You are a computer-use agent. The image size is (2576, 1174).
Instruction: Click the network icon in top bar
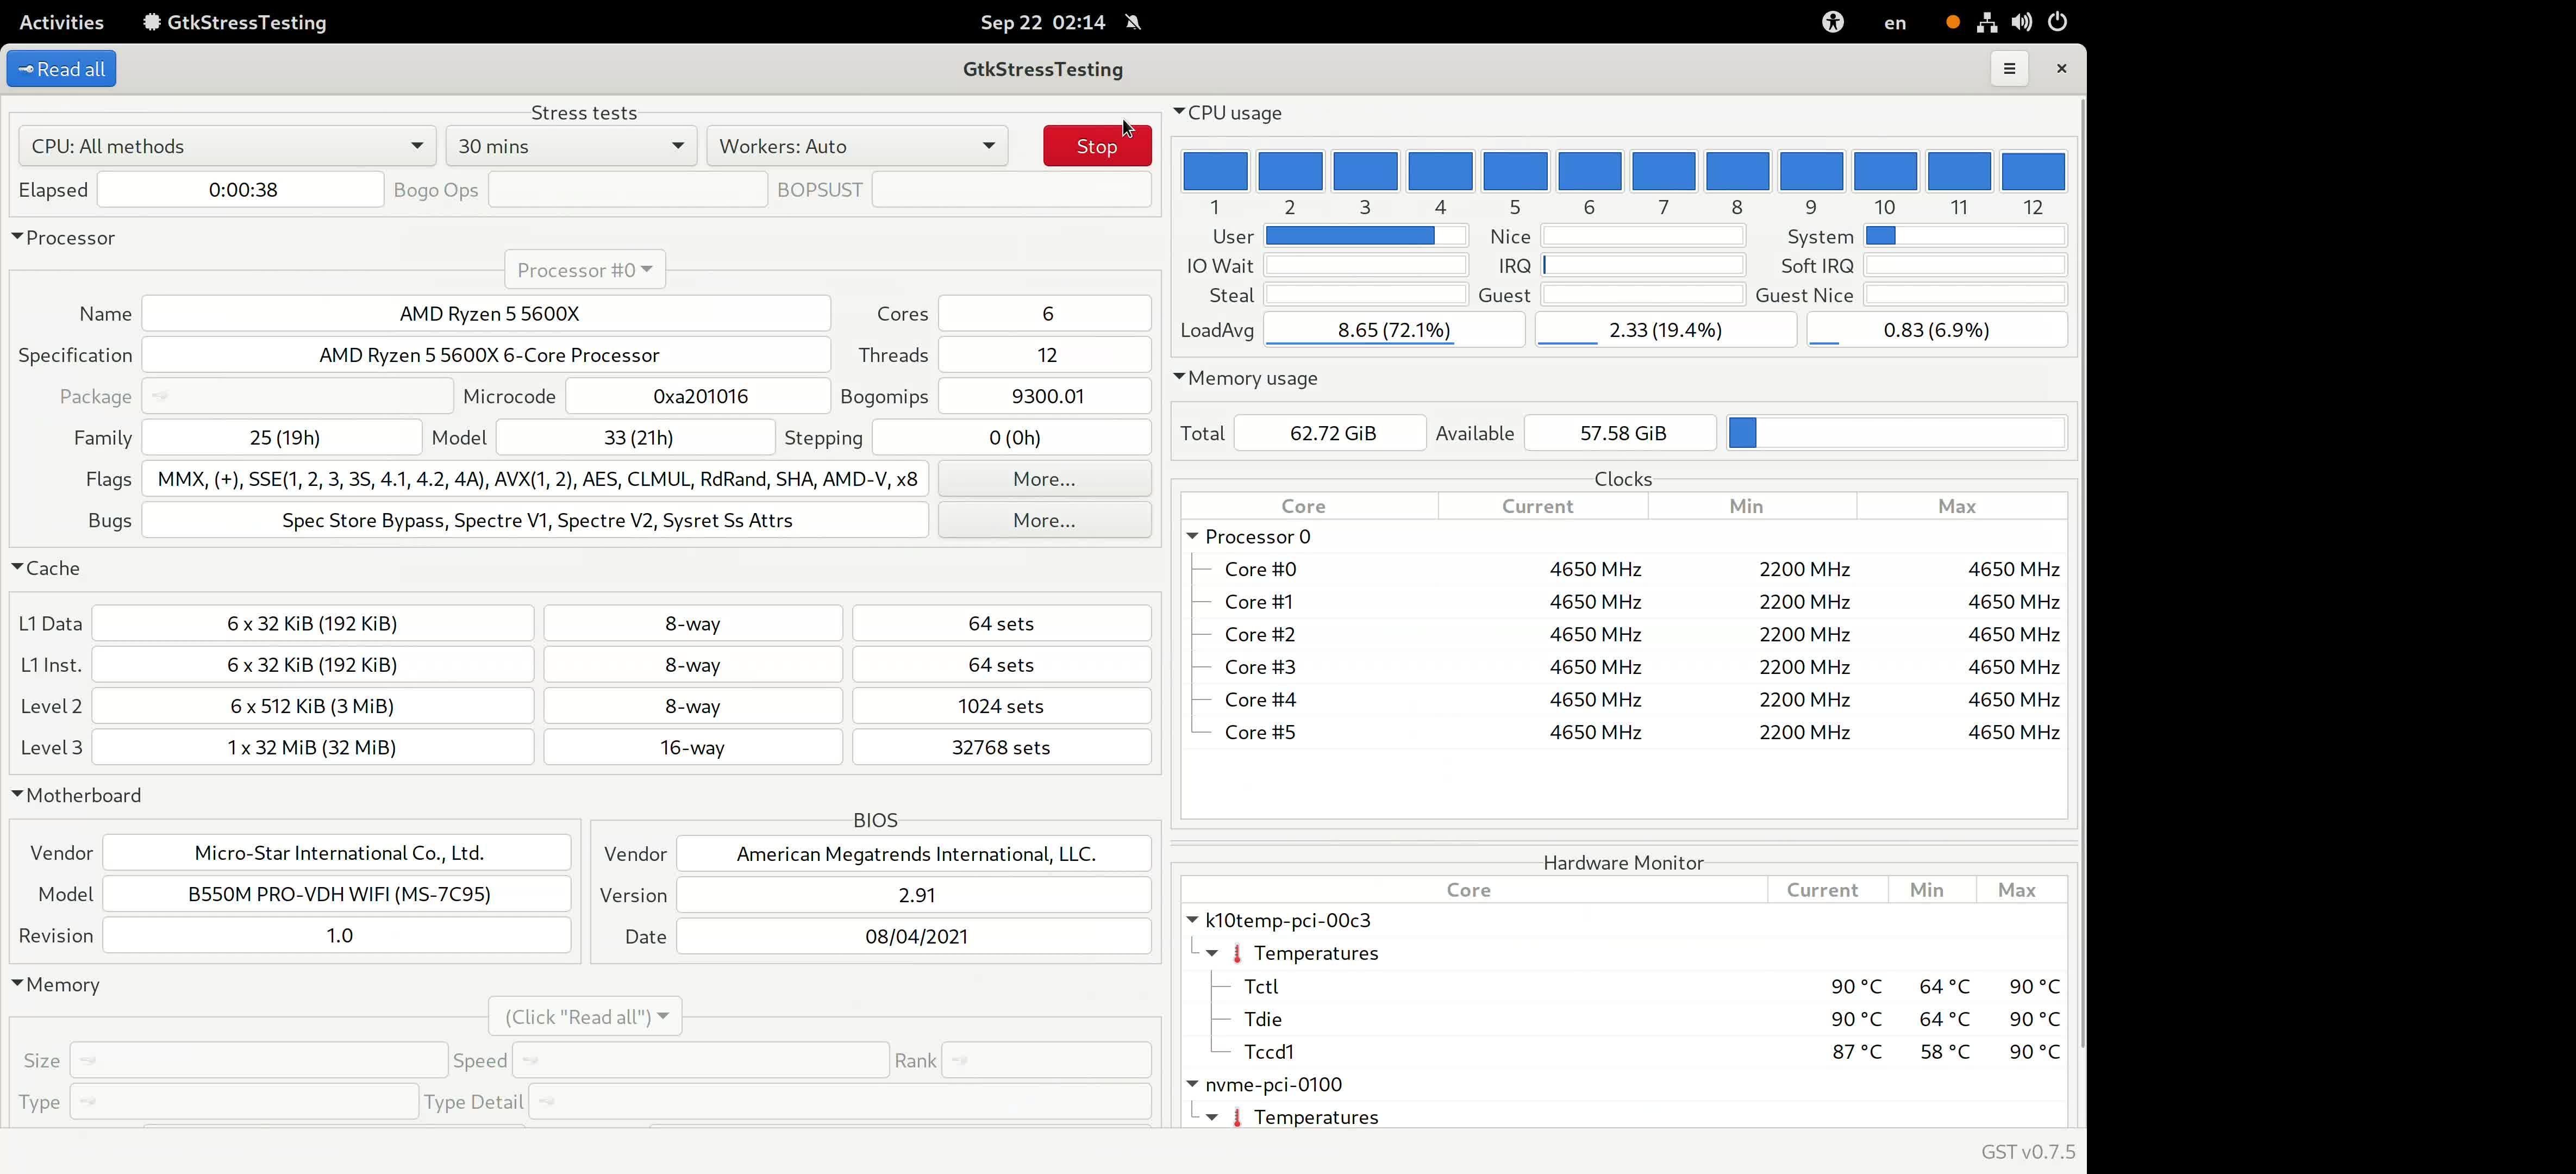coord(1986,22)
